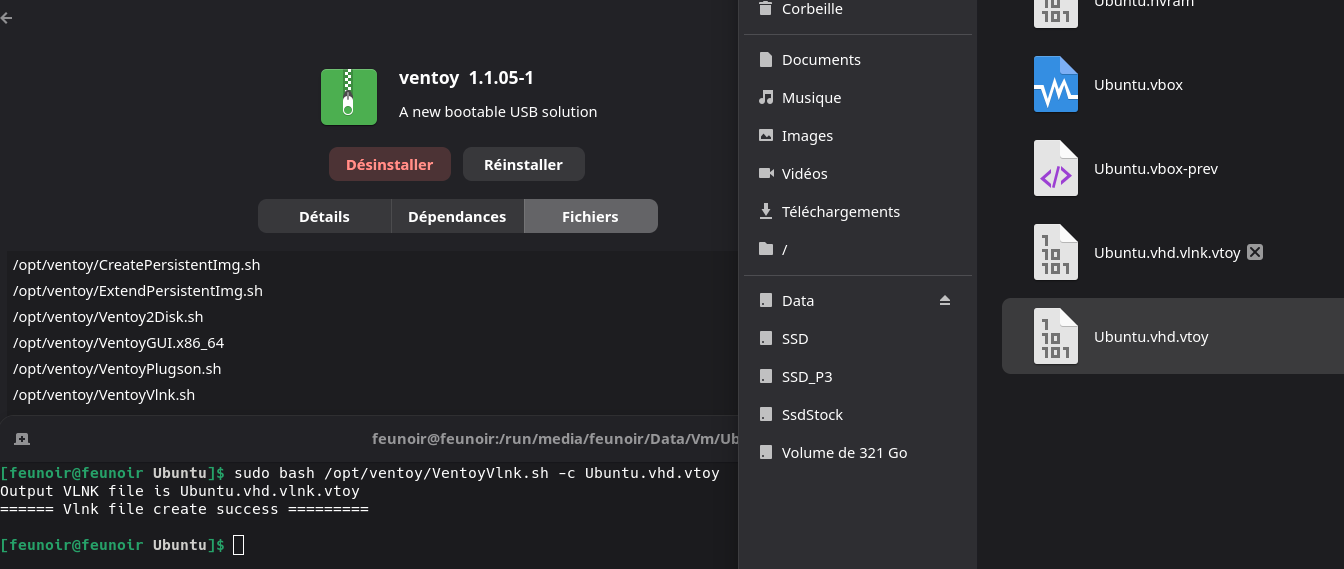Select the Fichiers tab
This screenshot has width=1344, height=569.
(590, 217)
